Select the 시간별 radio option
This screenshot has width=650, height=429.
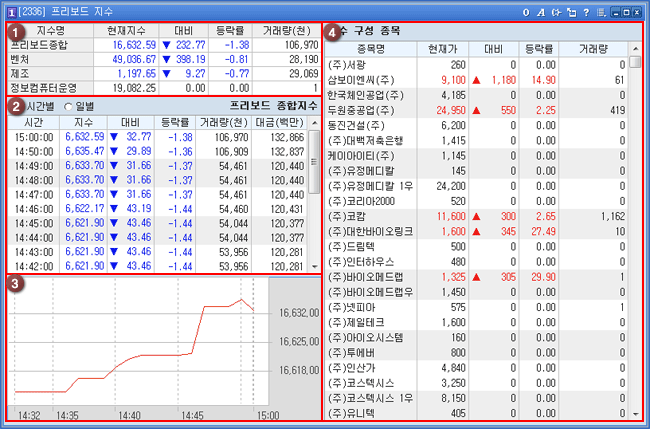point(40,106)
